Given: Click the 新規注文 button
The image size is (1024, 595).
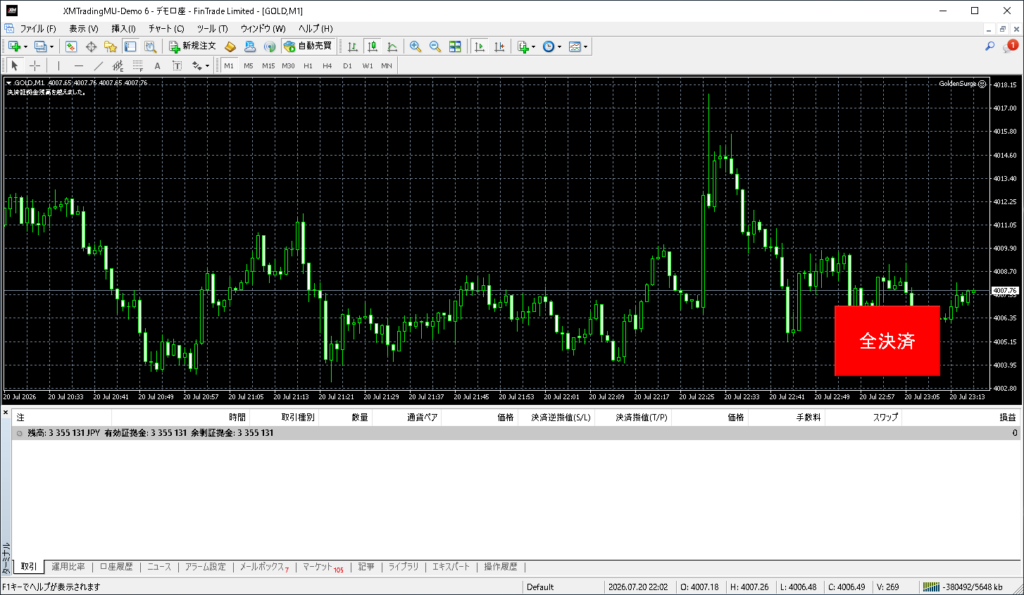Looking at the screenshot, I should point(193,46).
